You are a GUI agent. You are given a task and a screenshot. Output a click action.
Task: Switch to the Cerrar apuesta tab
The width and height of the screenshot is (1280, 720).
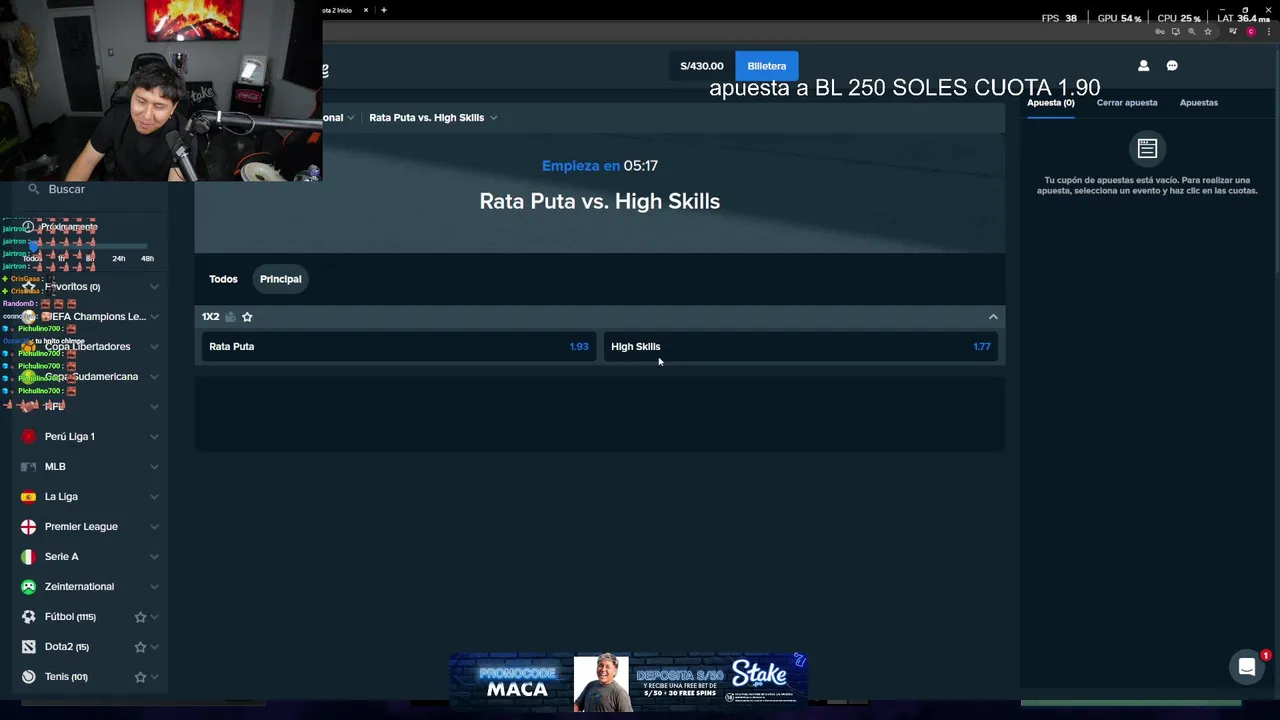[x=1127, y=103]
